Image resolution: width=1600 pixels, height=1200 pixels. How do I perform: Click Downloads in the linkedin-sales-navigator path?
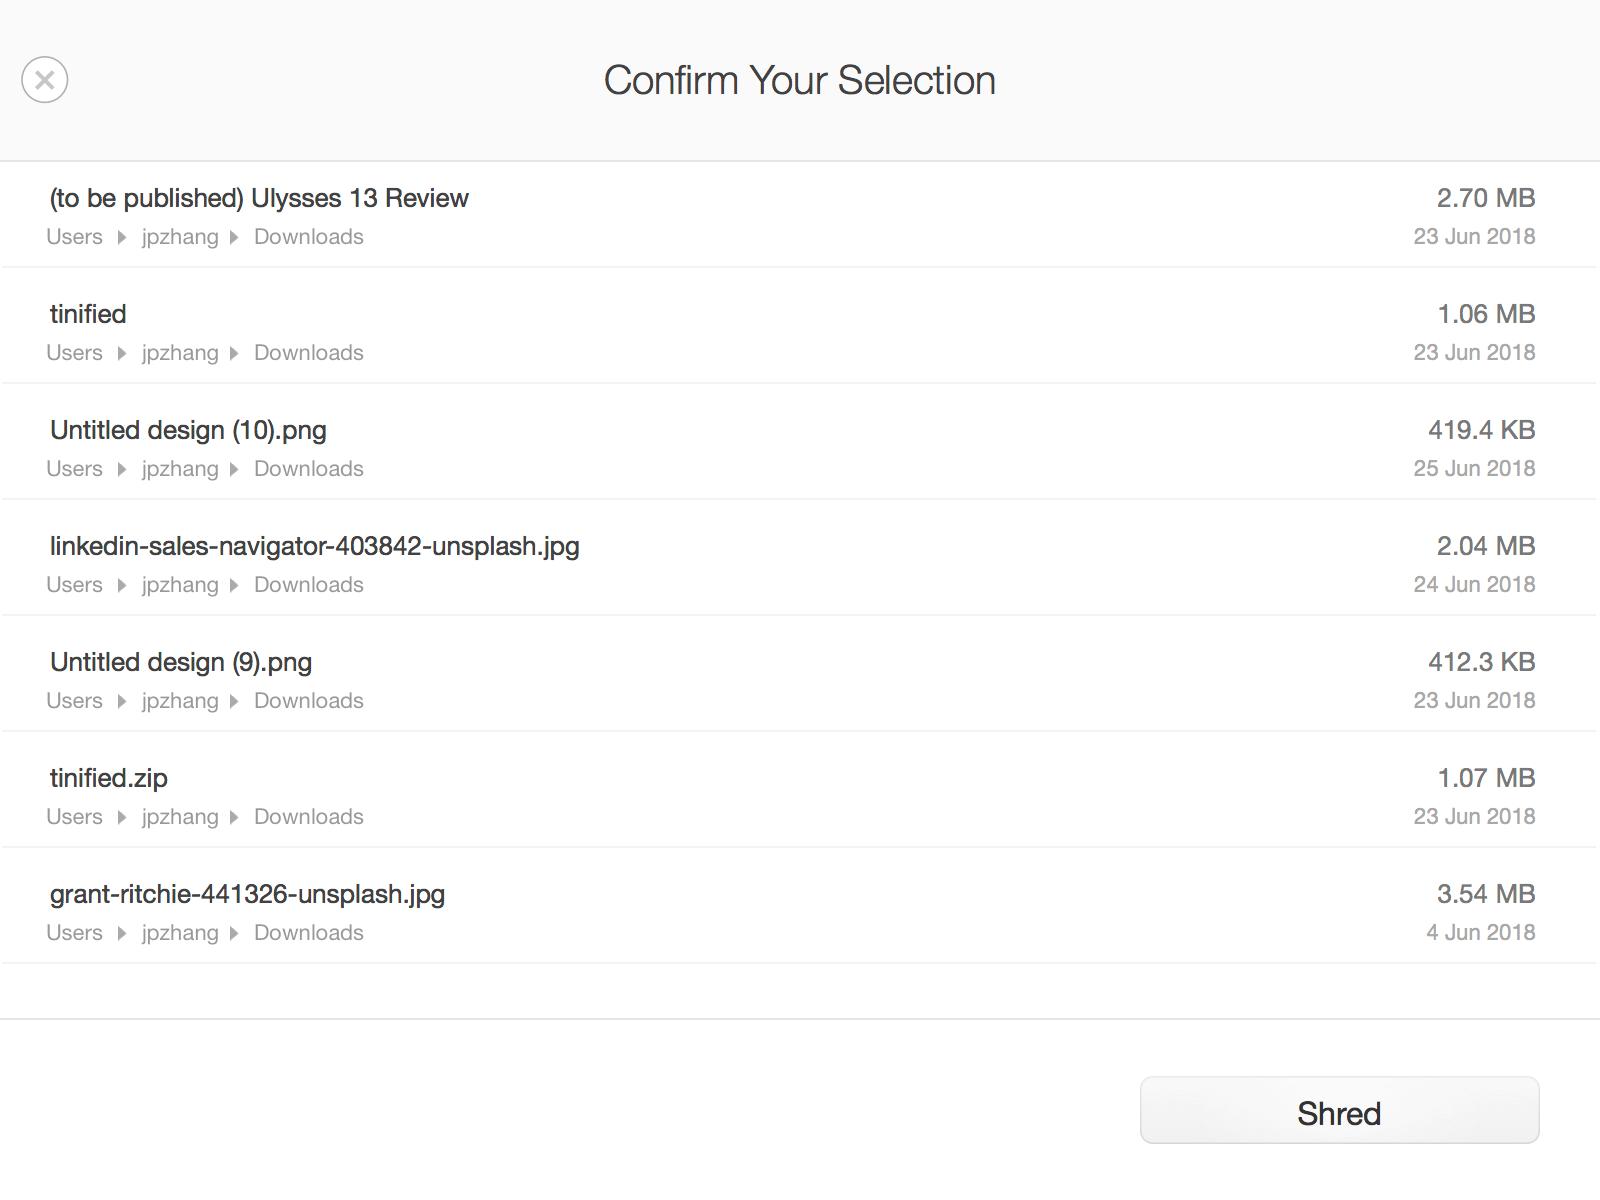(x=309, y=585)
